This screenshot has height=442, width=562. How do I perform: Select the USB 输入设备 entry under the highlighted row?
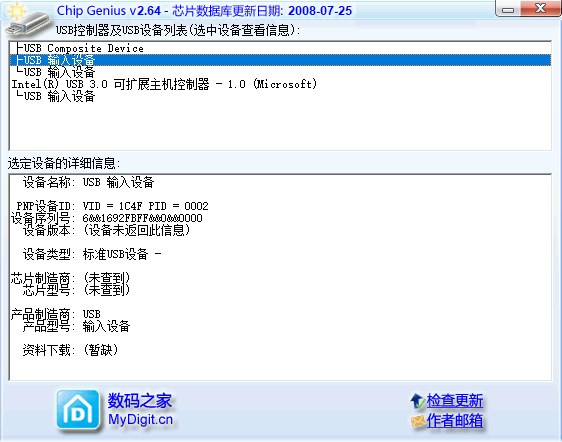(280, 72)
